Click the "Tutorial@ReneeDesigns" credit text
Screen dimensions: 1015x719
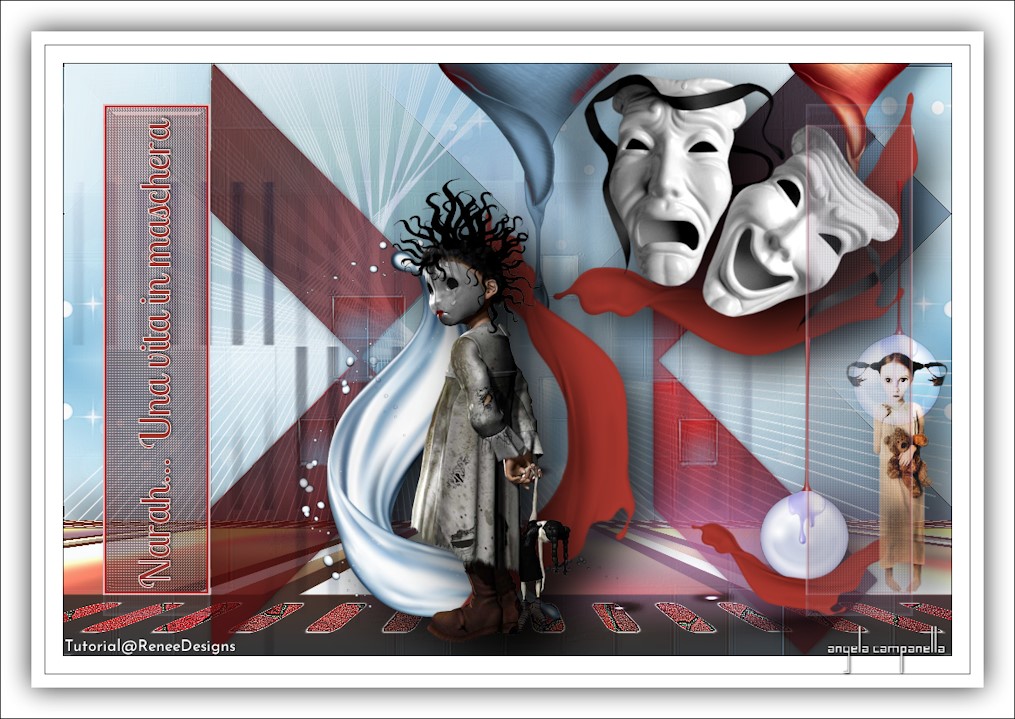point(150,646)
